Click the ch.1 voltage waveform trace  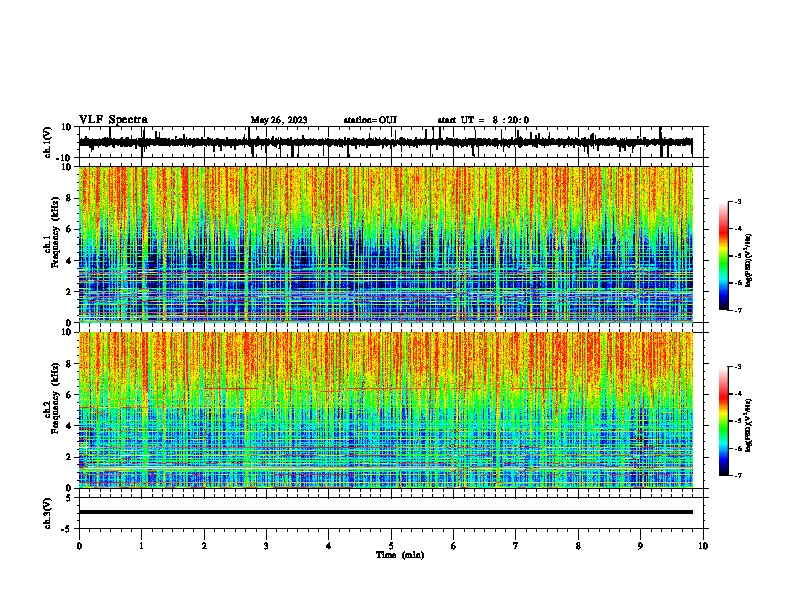click(385, 142)
